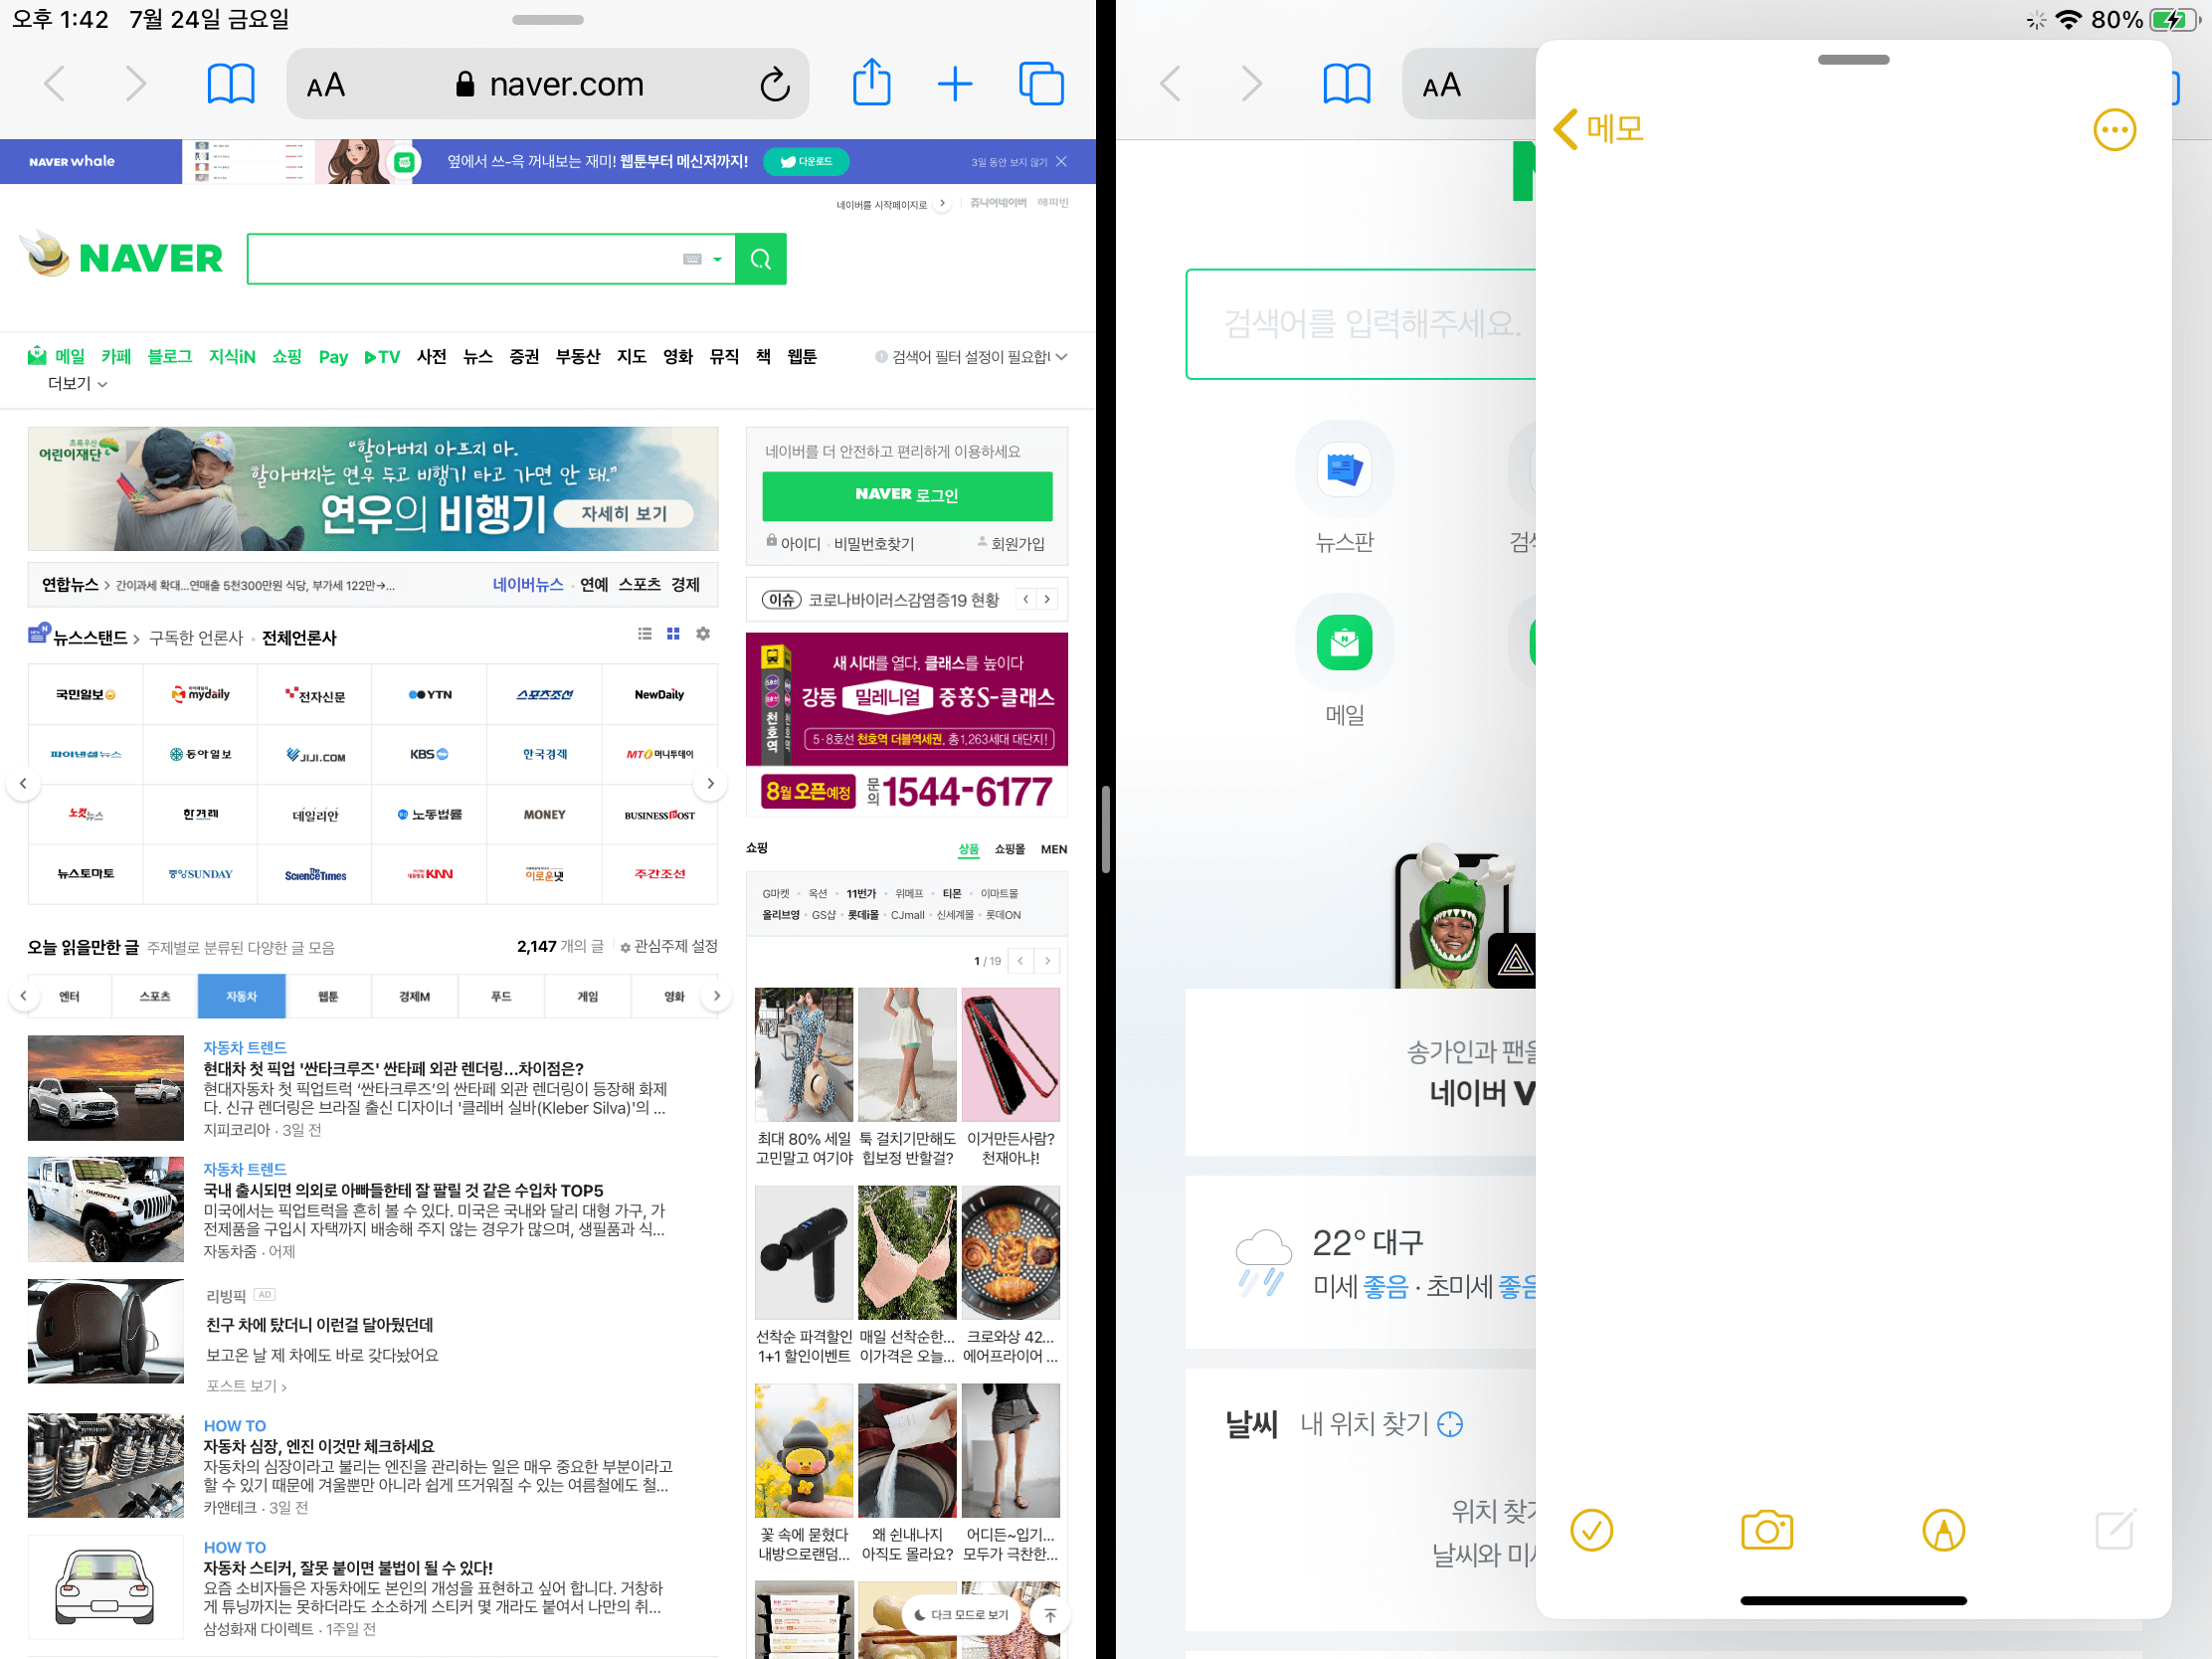Tap the Safari share icon

click(871, 83)
